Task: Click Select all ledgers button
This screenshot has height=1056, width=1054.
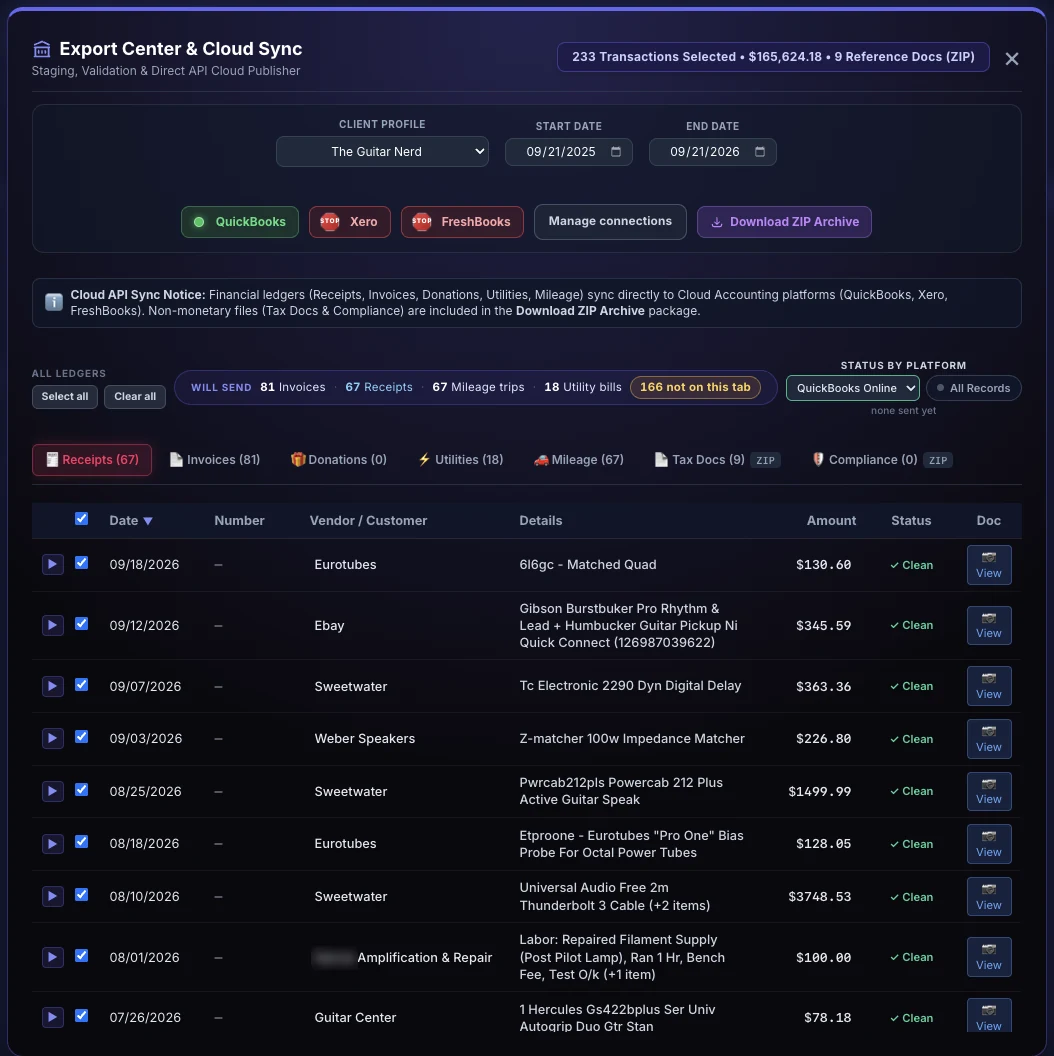Action: (65, 397)
